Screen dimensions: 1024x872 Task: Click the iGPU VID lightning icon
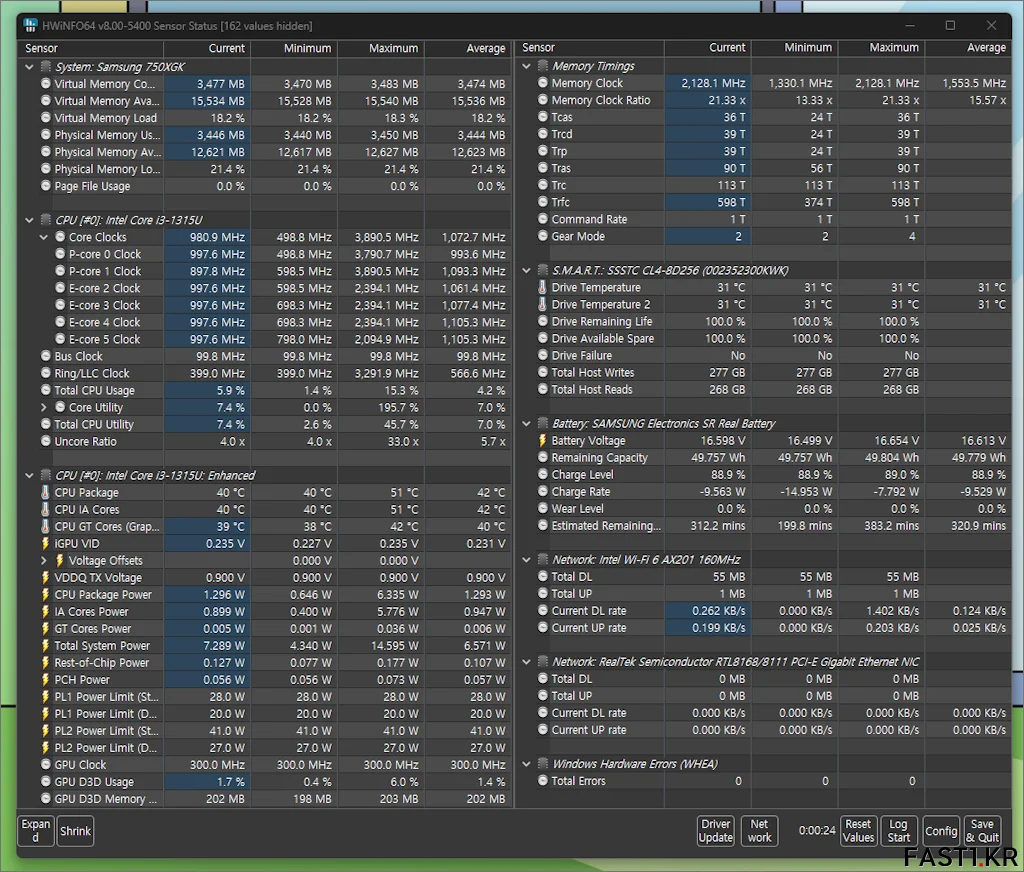[x=45, y=543]
